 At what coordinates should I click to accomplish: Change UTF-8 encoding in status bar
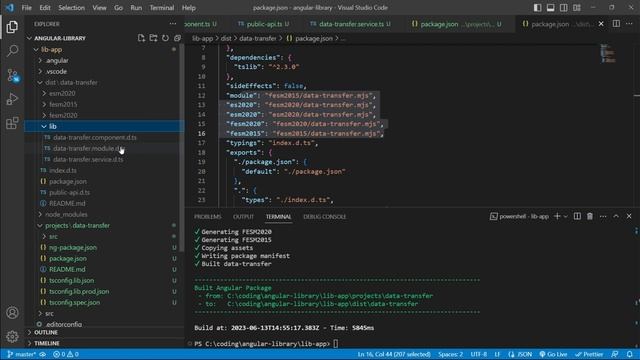(x=479, y=354)
